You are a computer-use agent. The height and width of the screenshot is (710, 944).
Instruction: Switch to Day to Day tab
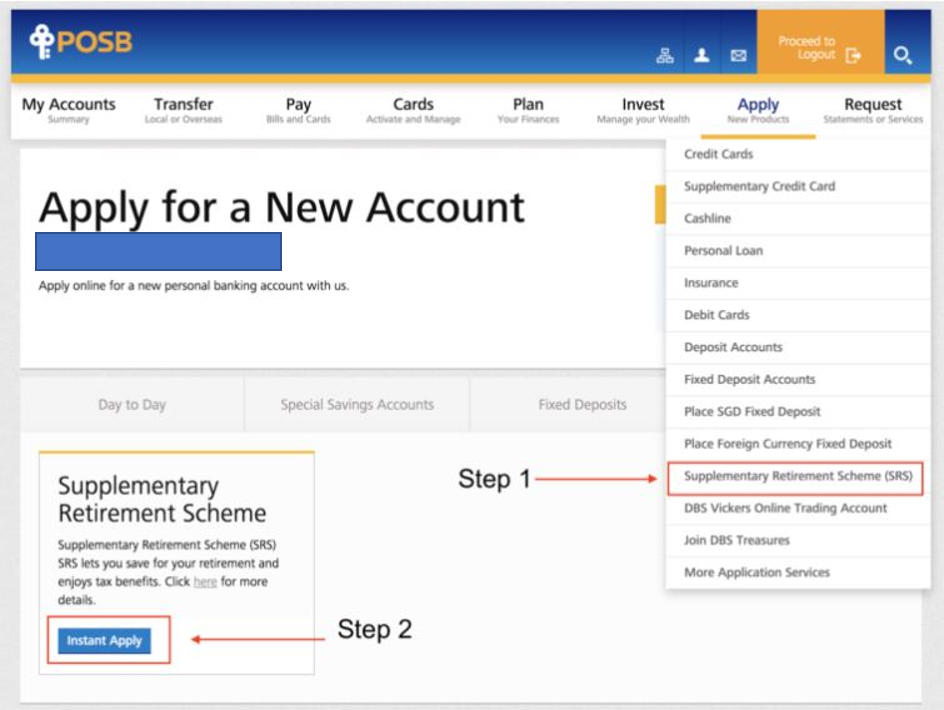[x=132, y=405]
